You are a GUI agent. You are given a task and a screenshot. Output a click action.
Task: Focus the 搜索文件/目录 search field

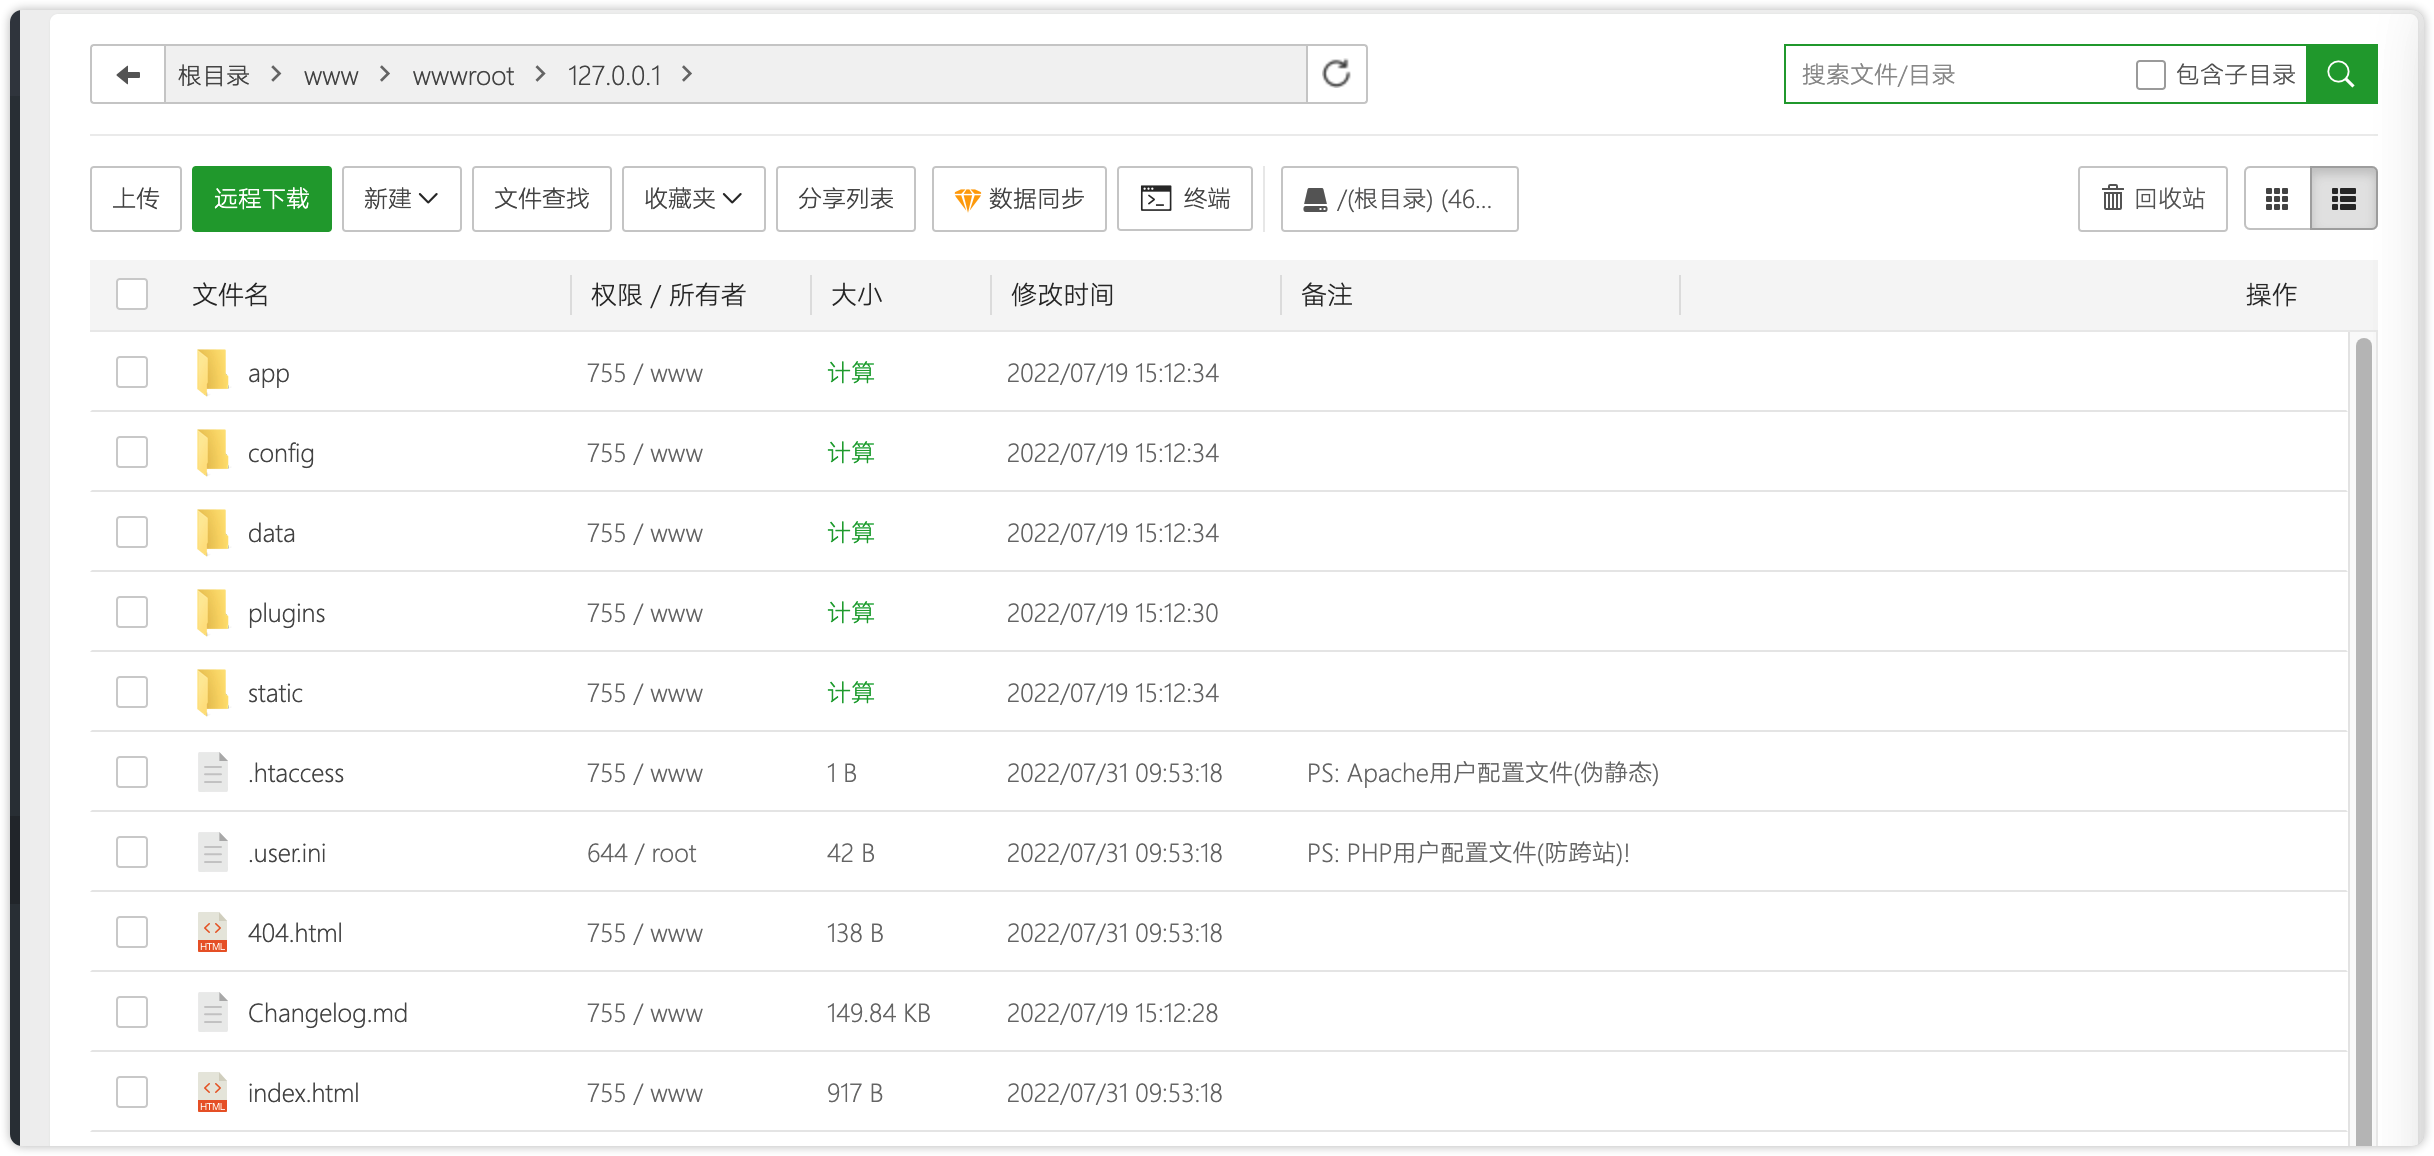(x=1960, y=75)
